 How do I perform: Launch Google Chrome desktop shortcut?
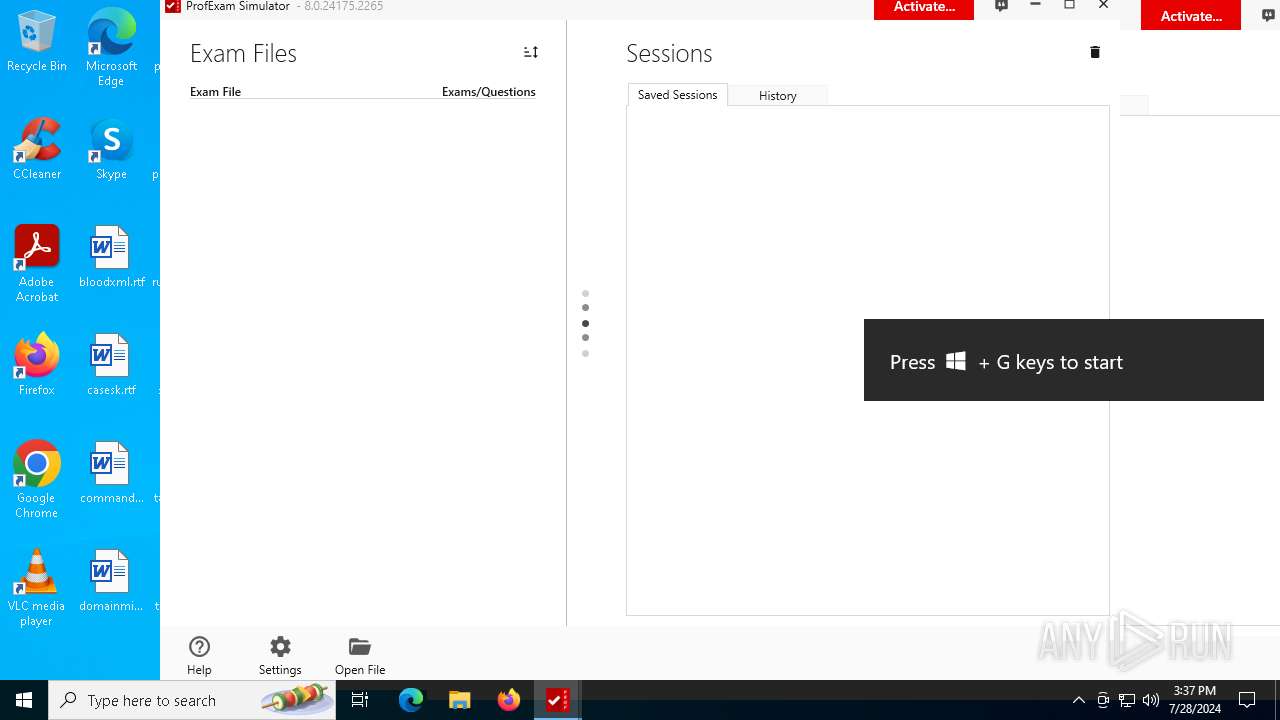37,480
